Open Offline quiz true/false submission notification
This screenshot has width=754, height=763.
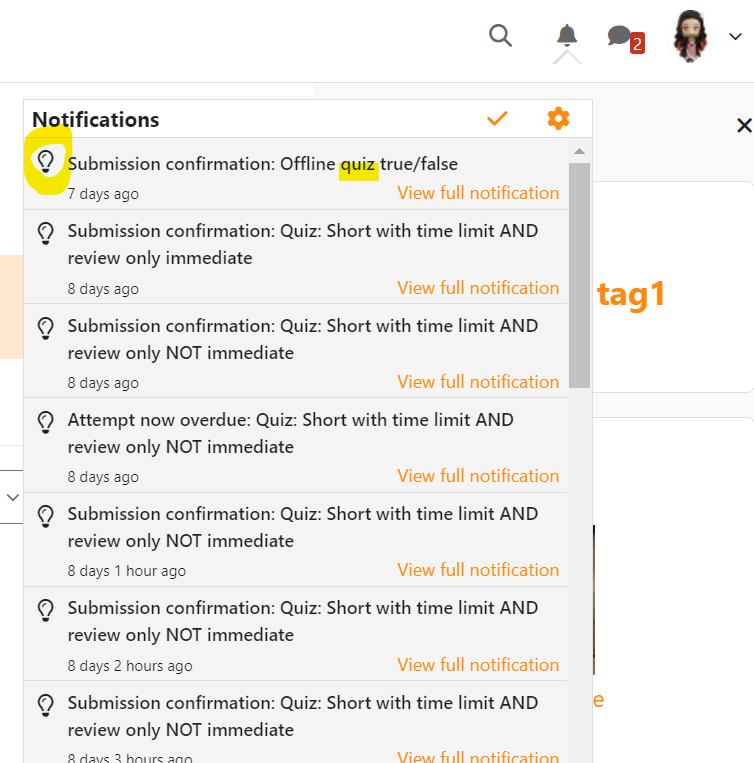(x=263, y=164)
